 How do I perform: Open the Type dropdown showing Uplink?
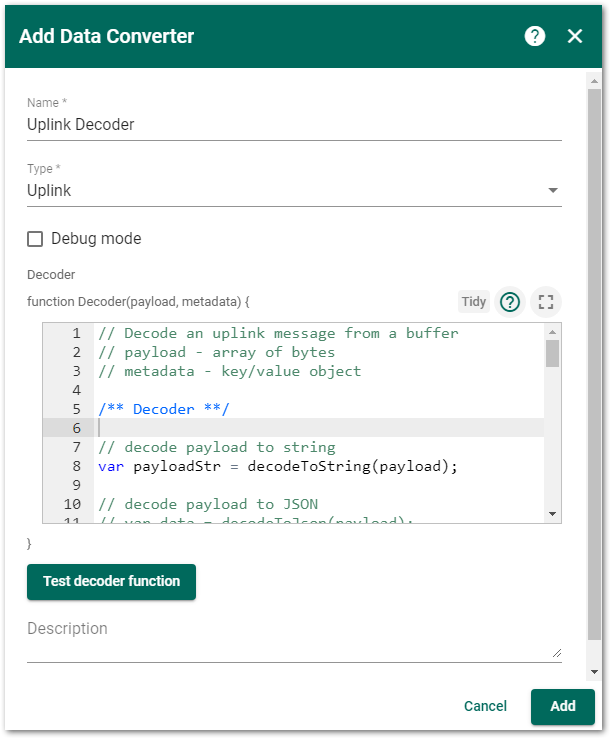pyautogui.click(x=294, y=190)
